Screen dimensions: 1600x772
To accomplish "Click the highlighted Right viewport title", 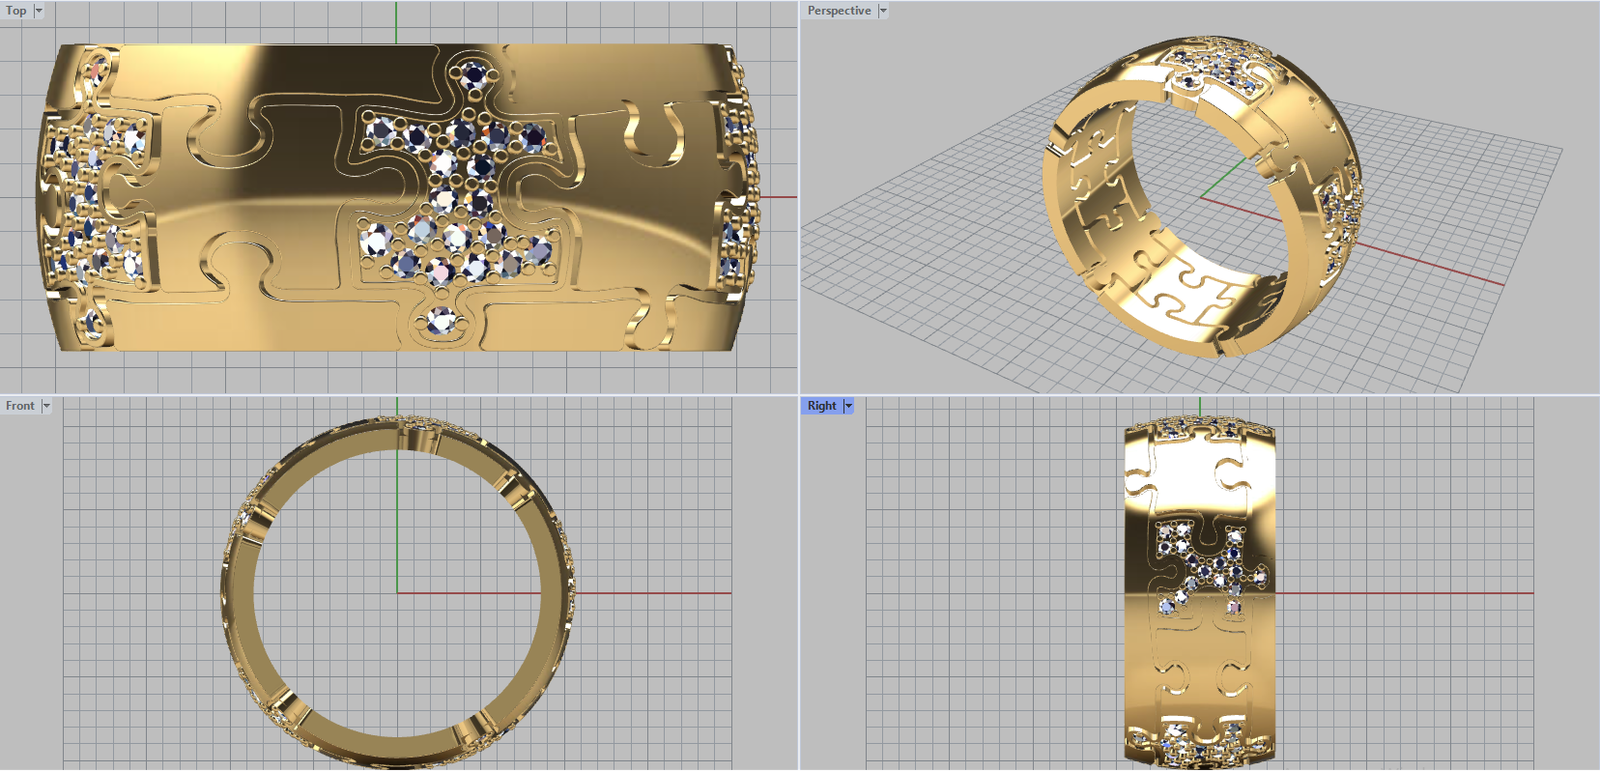I will (822, 406).
